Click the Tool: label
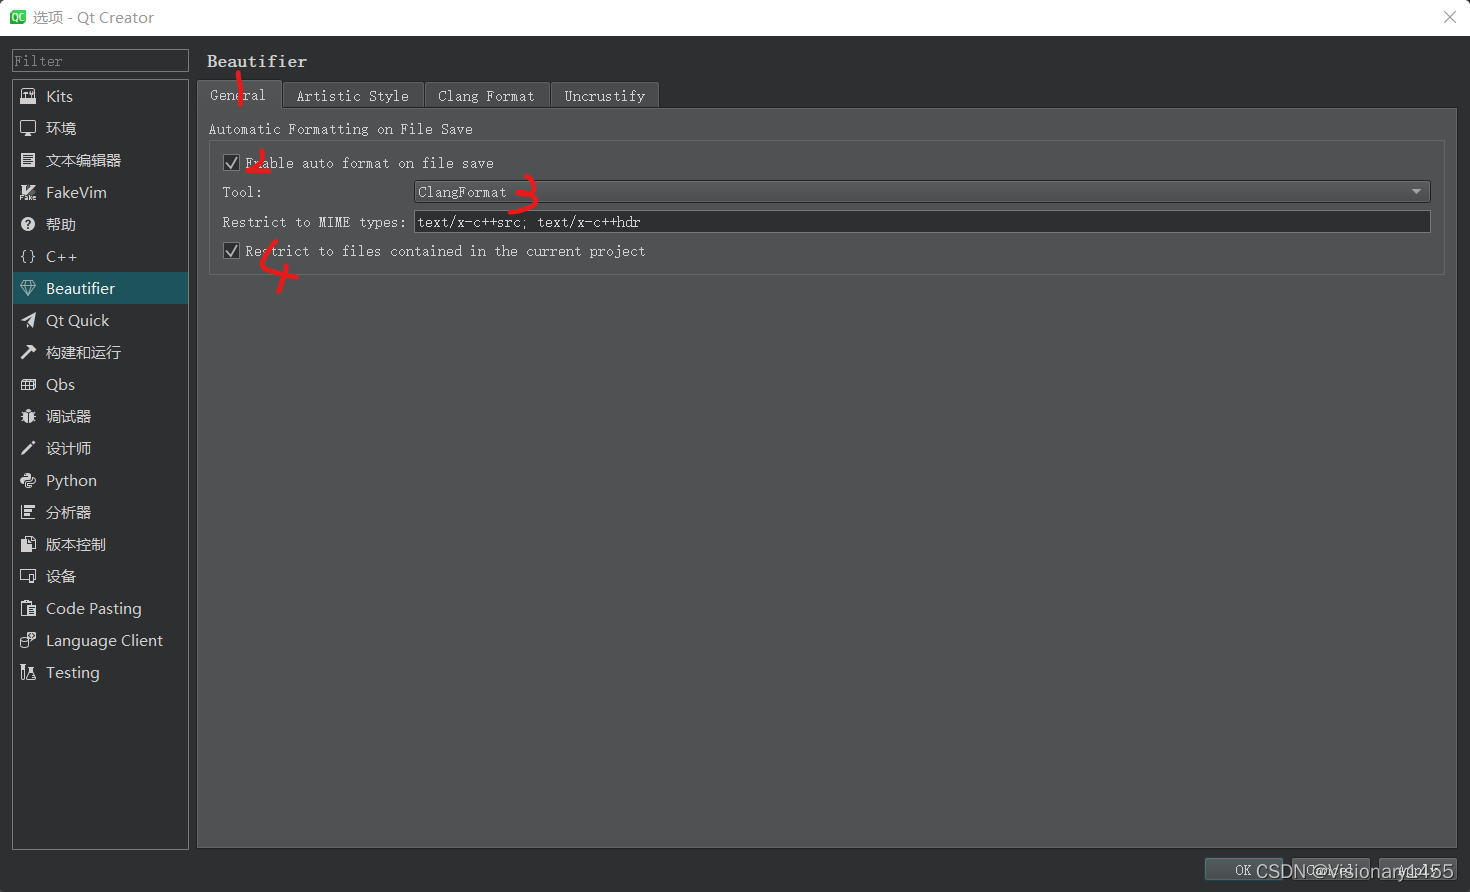 (242, 192)
